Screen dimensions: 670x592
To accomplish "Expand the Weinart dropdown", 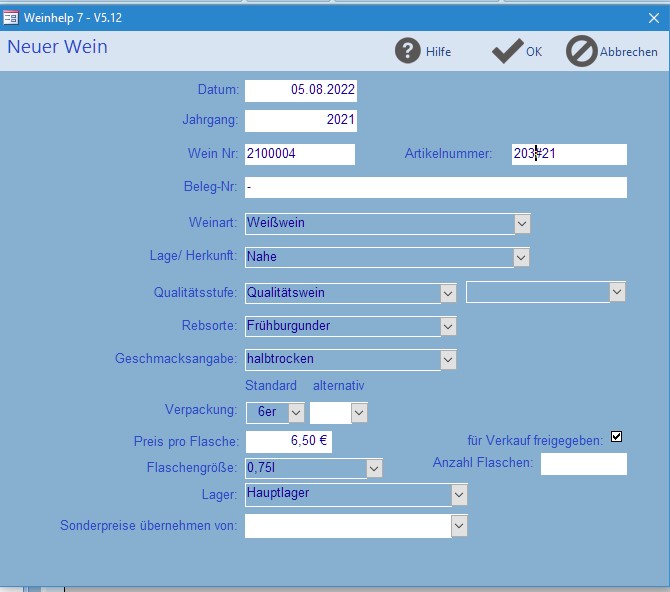I will 521,223.
